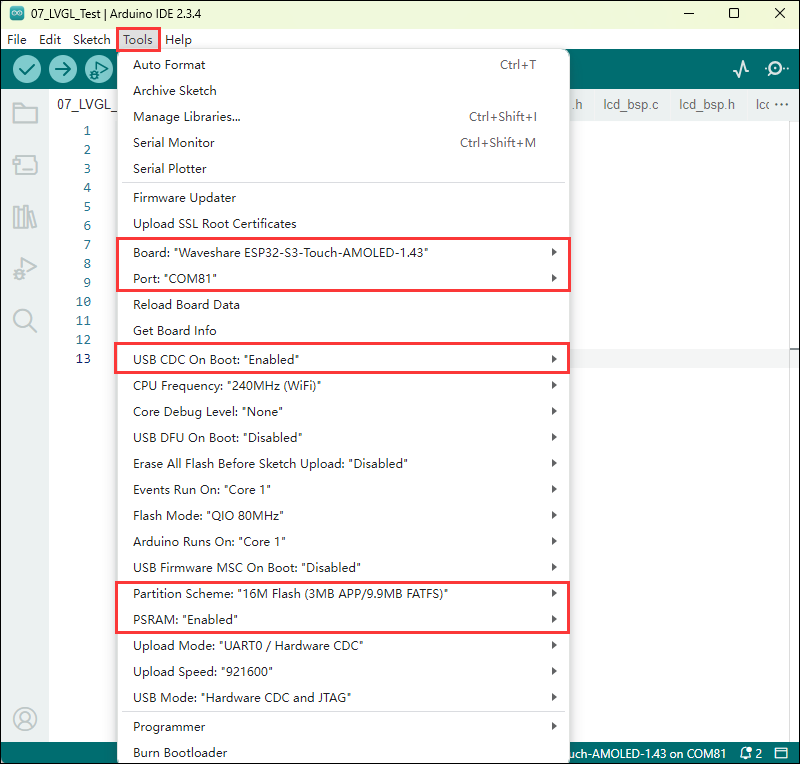Click Burn Bootloader

(x=180, y=752)
